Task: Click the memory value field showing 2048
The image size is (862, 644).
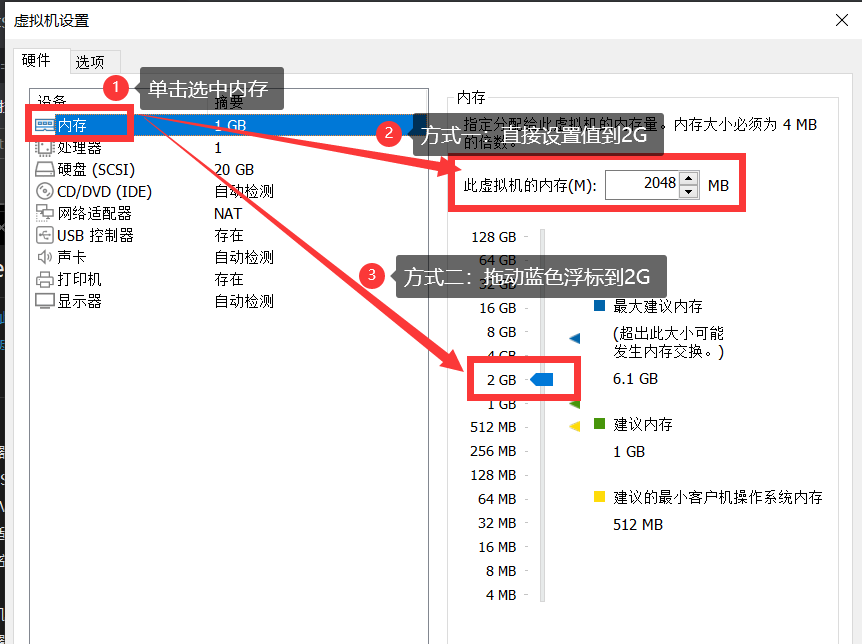Action: click(642, 185)
